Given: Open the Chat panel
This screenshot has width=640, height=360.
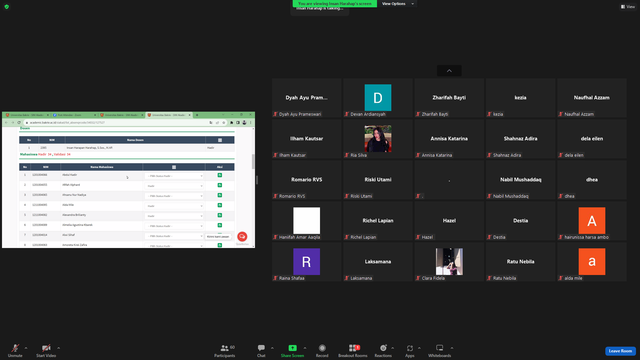Looking at the screenshot, I should (x=261, y=350).
